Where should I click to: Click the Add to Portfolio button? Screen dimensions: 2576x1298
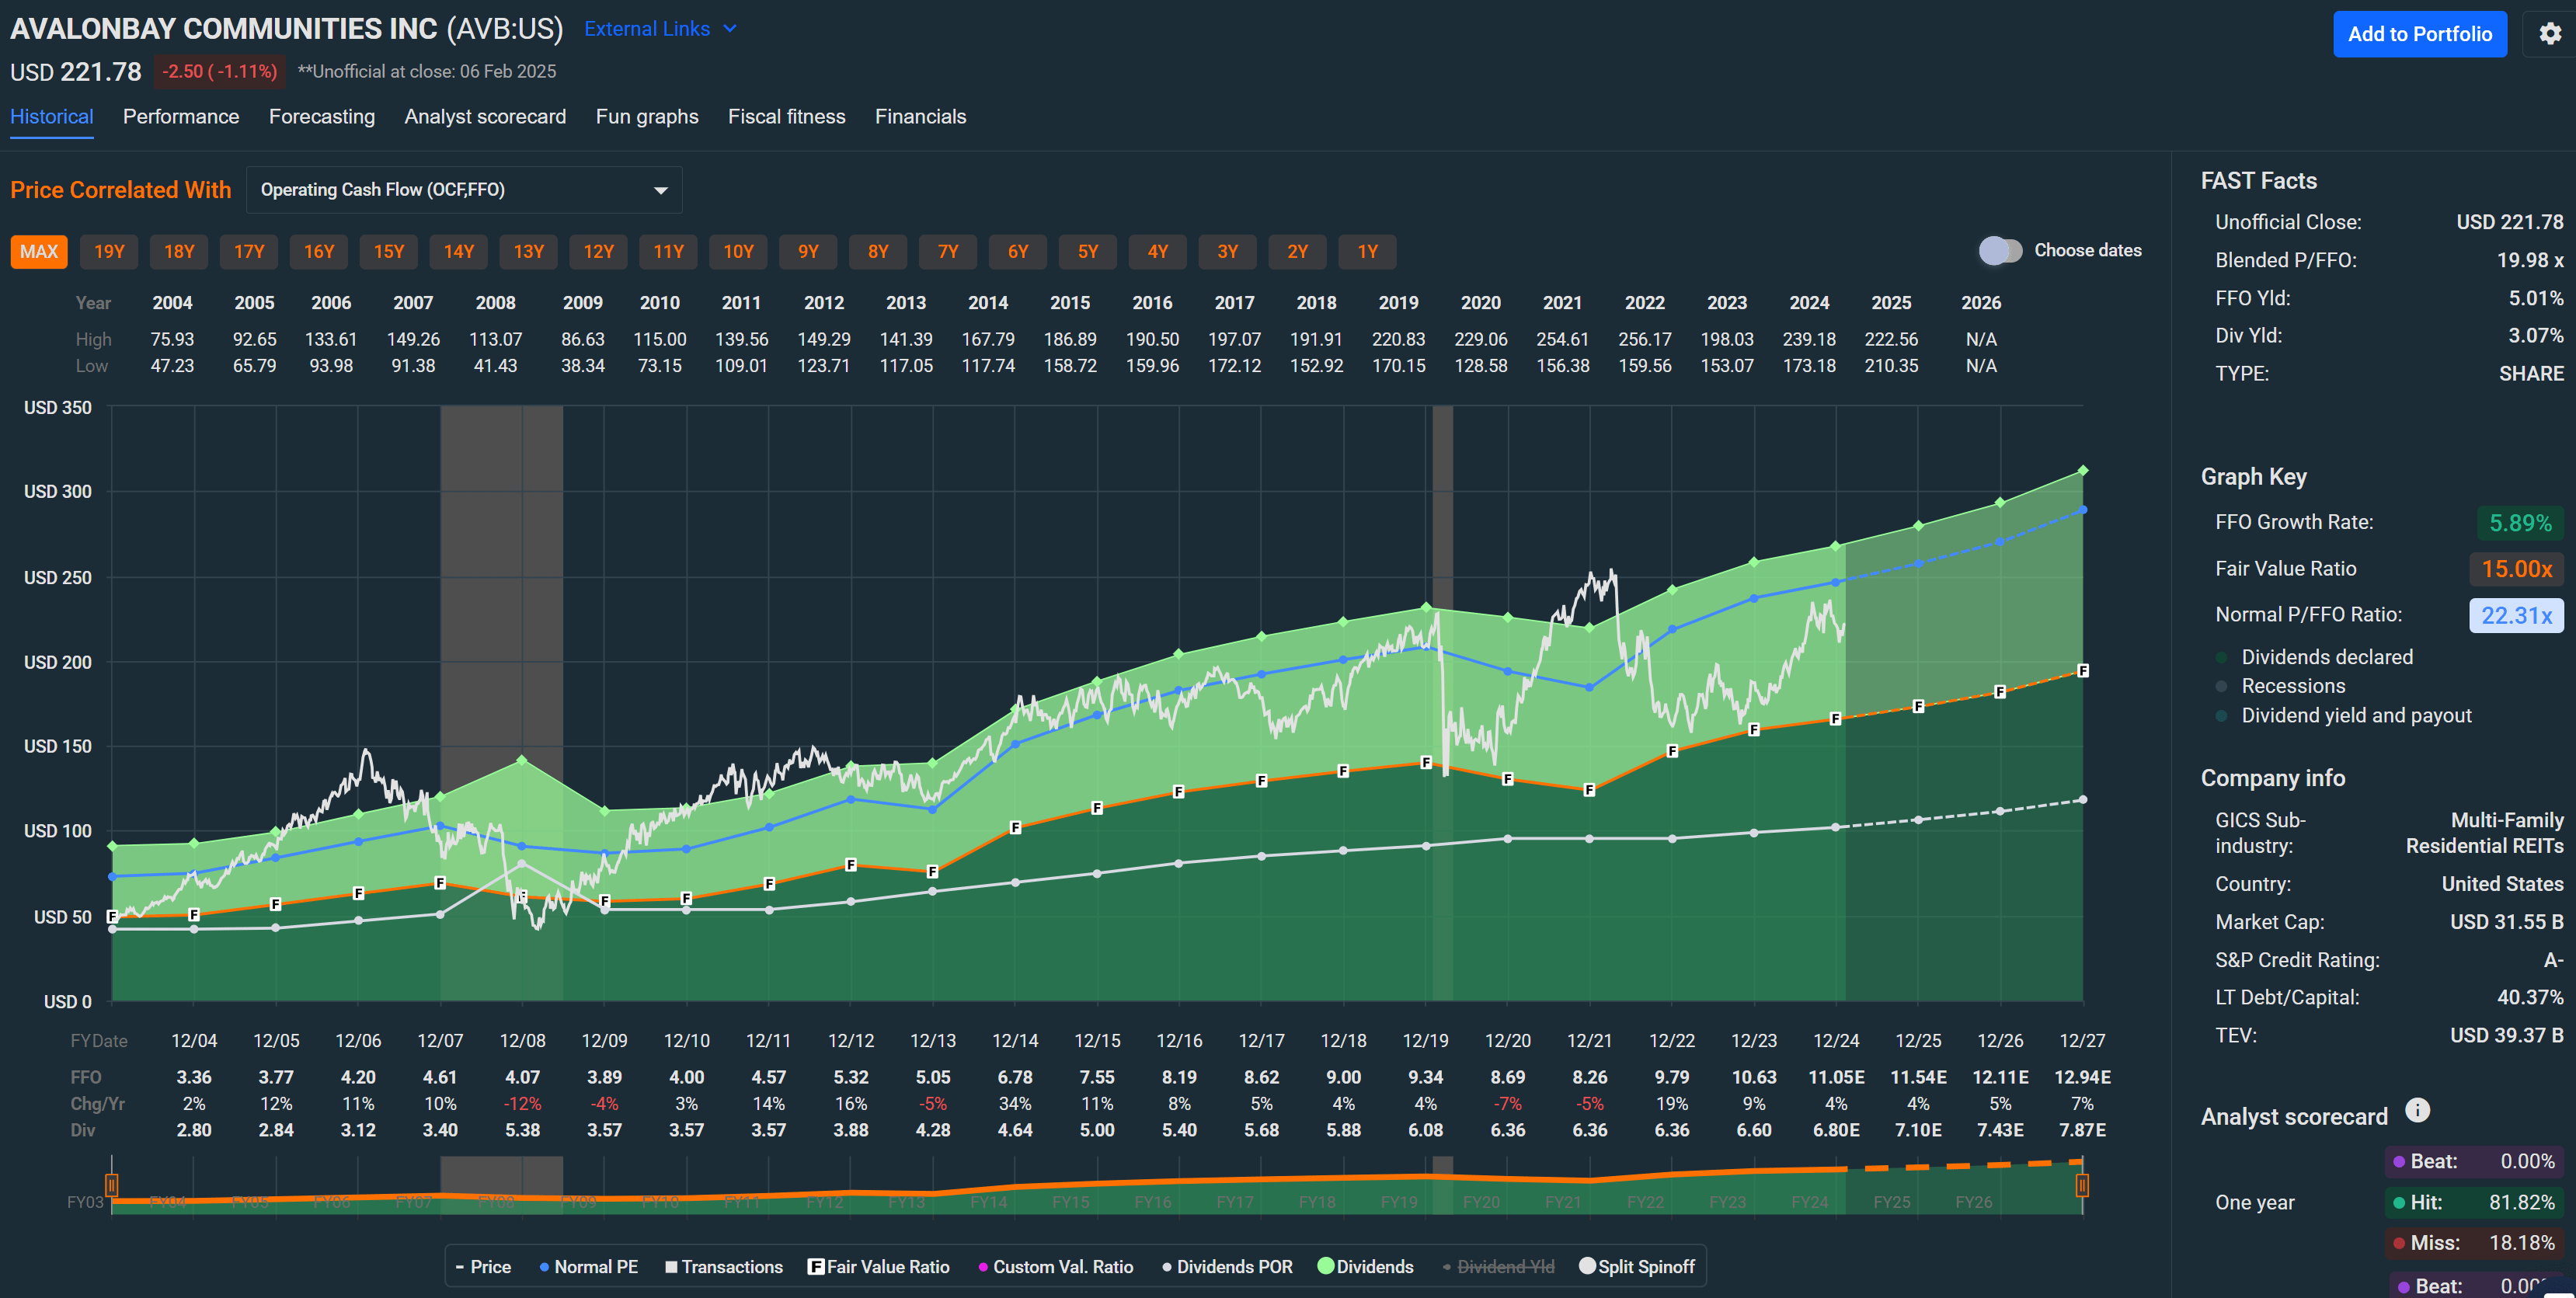(2420, 33)
